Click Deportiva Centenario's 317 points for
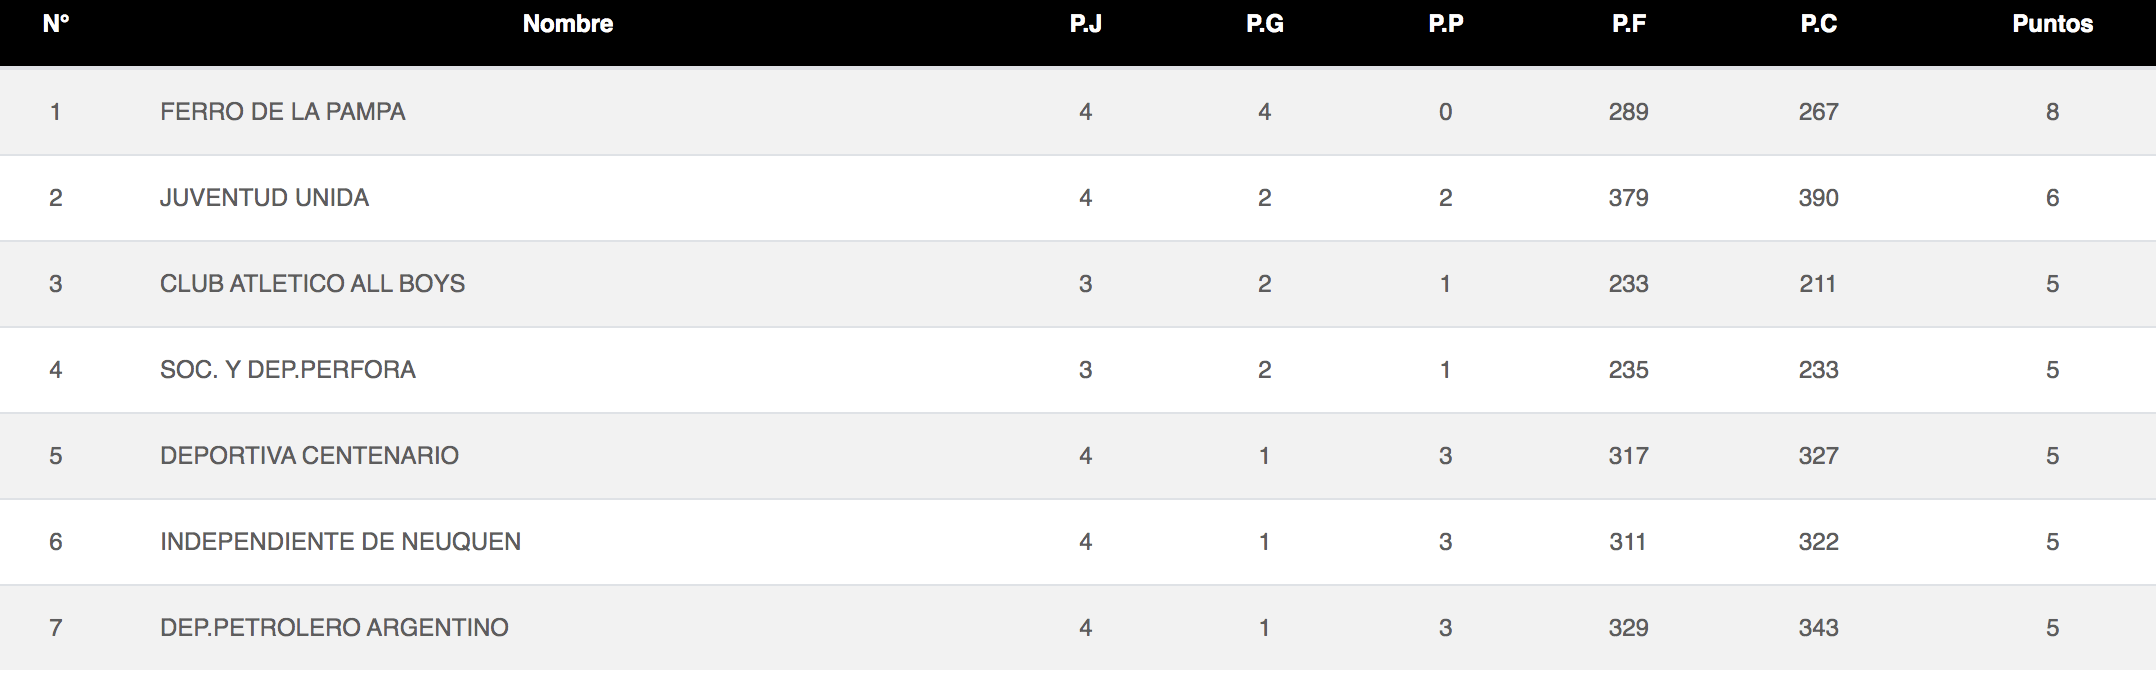Screen dimensions: 2156x686 pyautogui.click(x=1628, y=456)
